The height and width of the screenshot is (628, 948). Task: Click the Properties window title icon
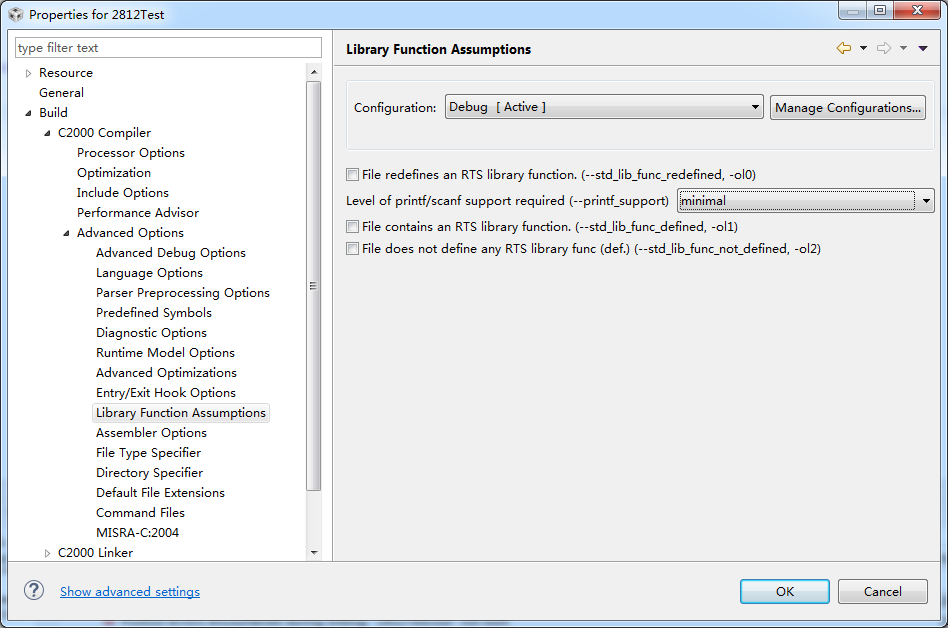[x=16, y=14]
